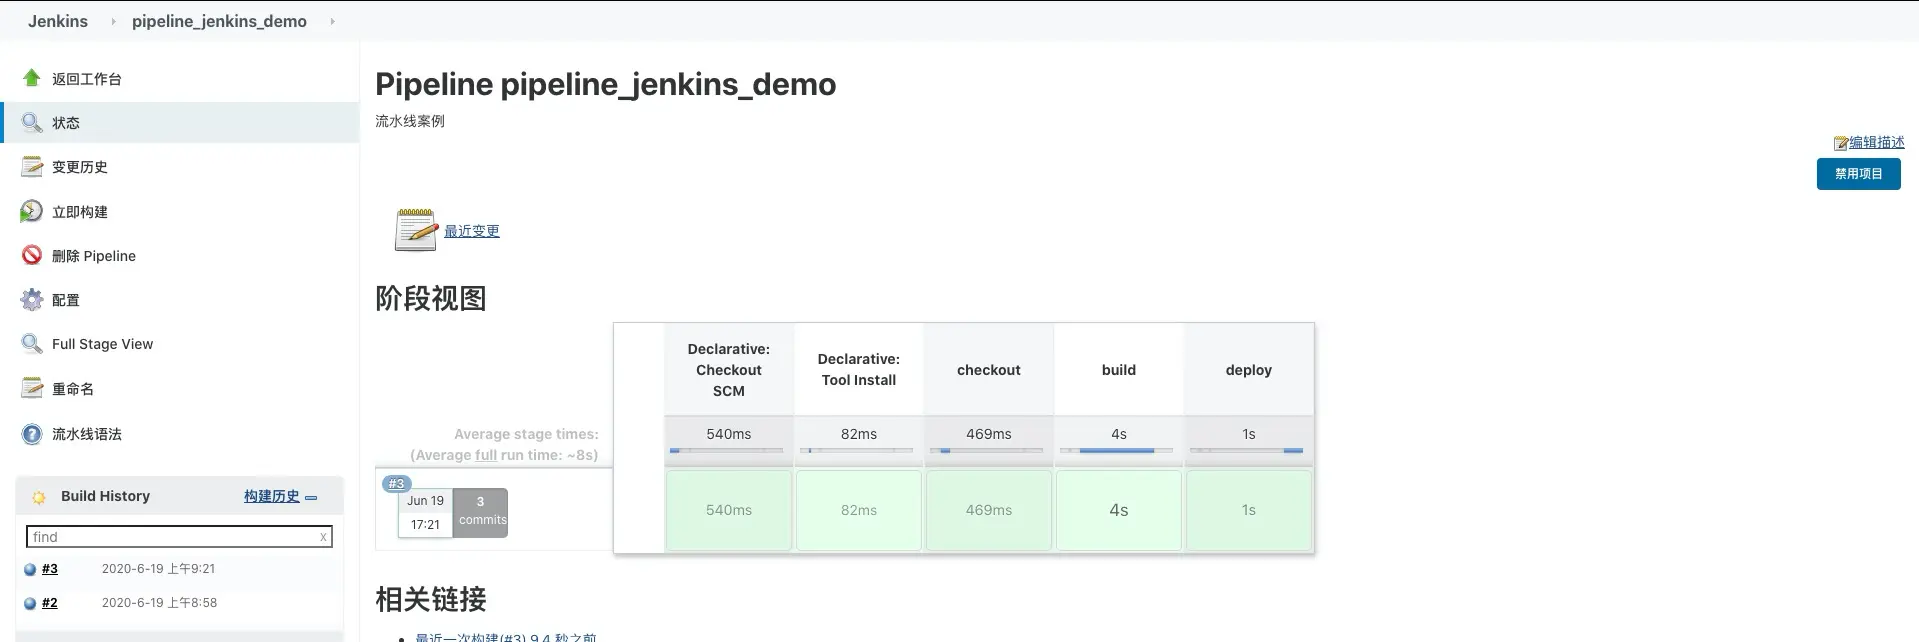Click the notepad icon beside 重命名

point(32,388)
